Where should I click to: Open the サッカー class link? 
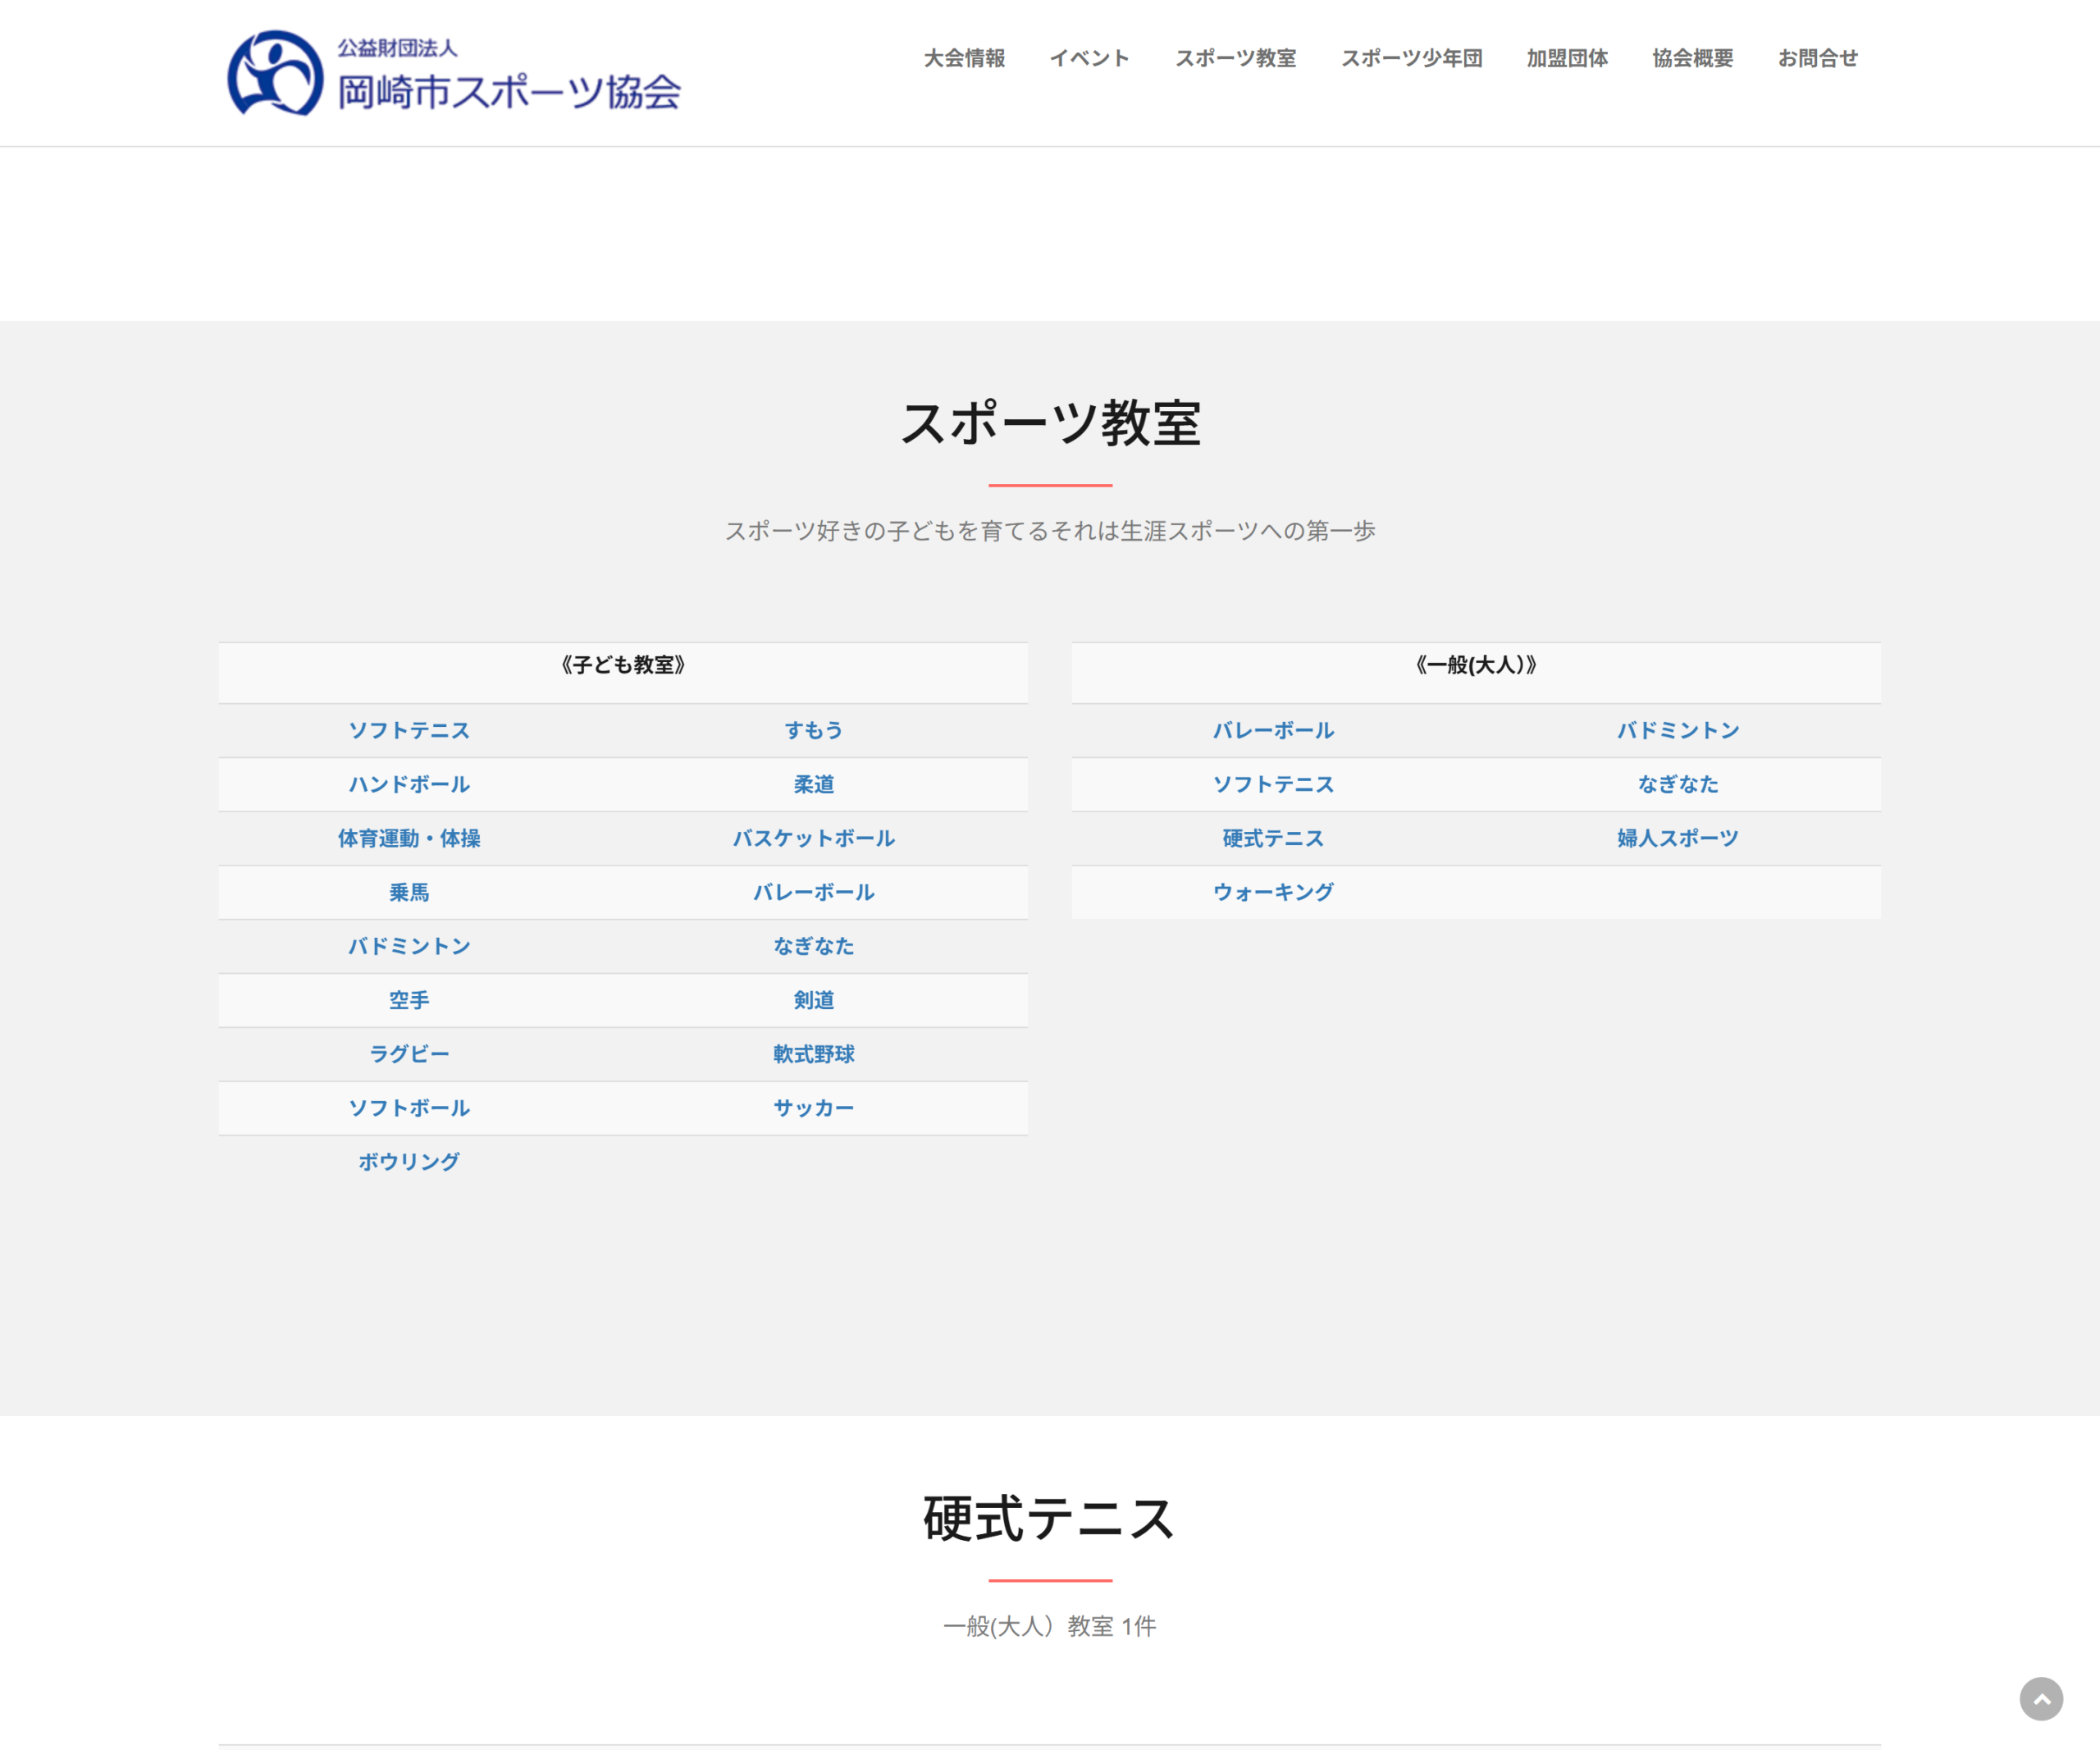[x=813, y=1108]
